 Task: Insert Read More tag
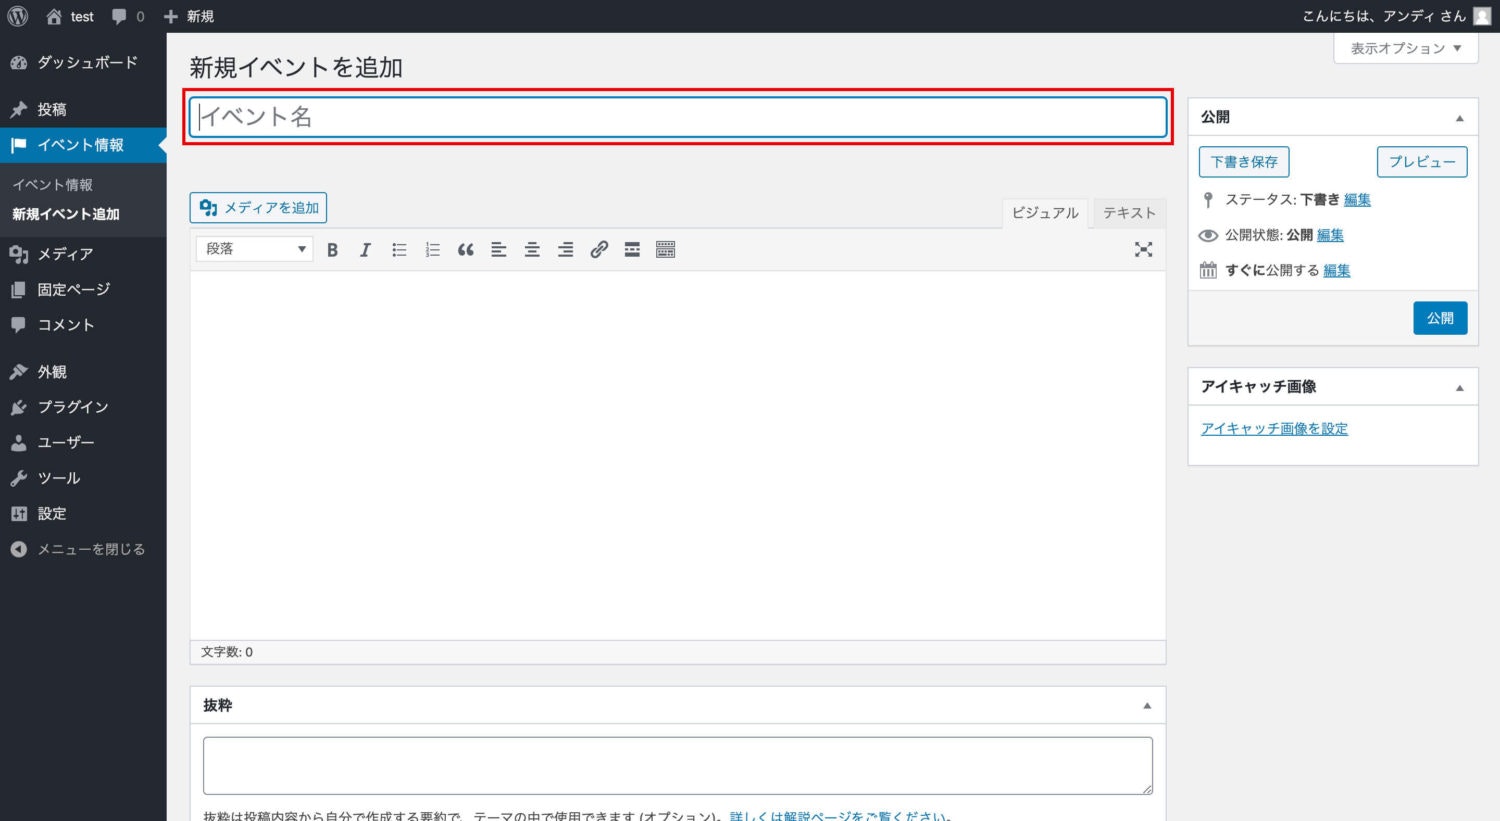(632, 250)
